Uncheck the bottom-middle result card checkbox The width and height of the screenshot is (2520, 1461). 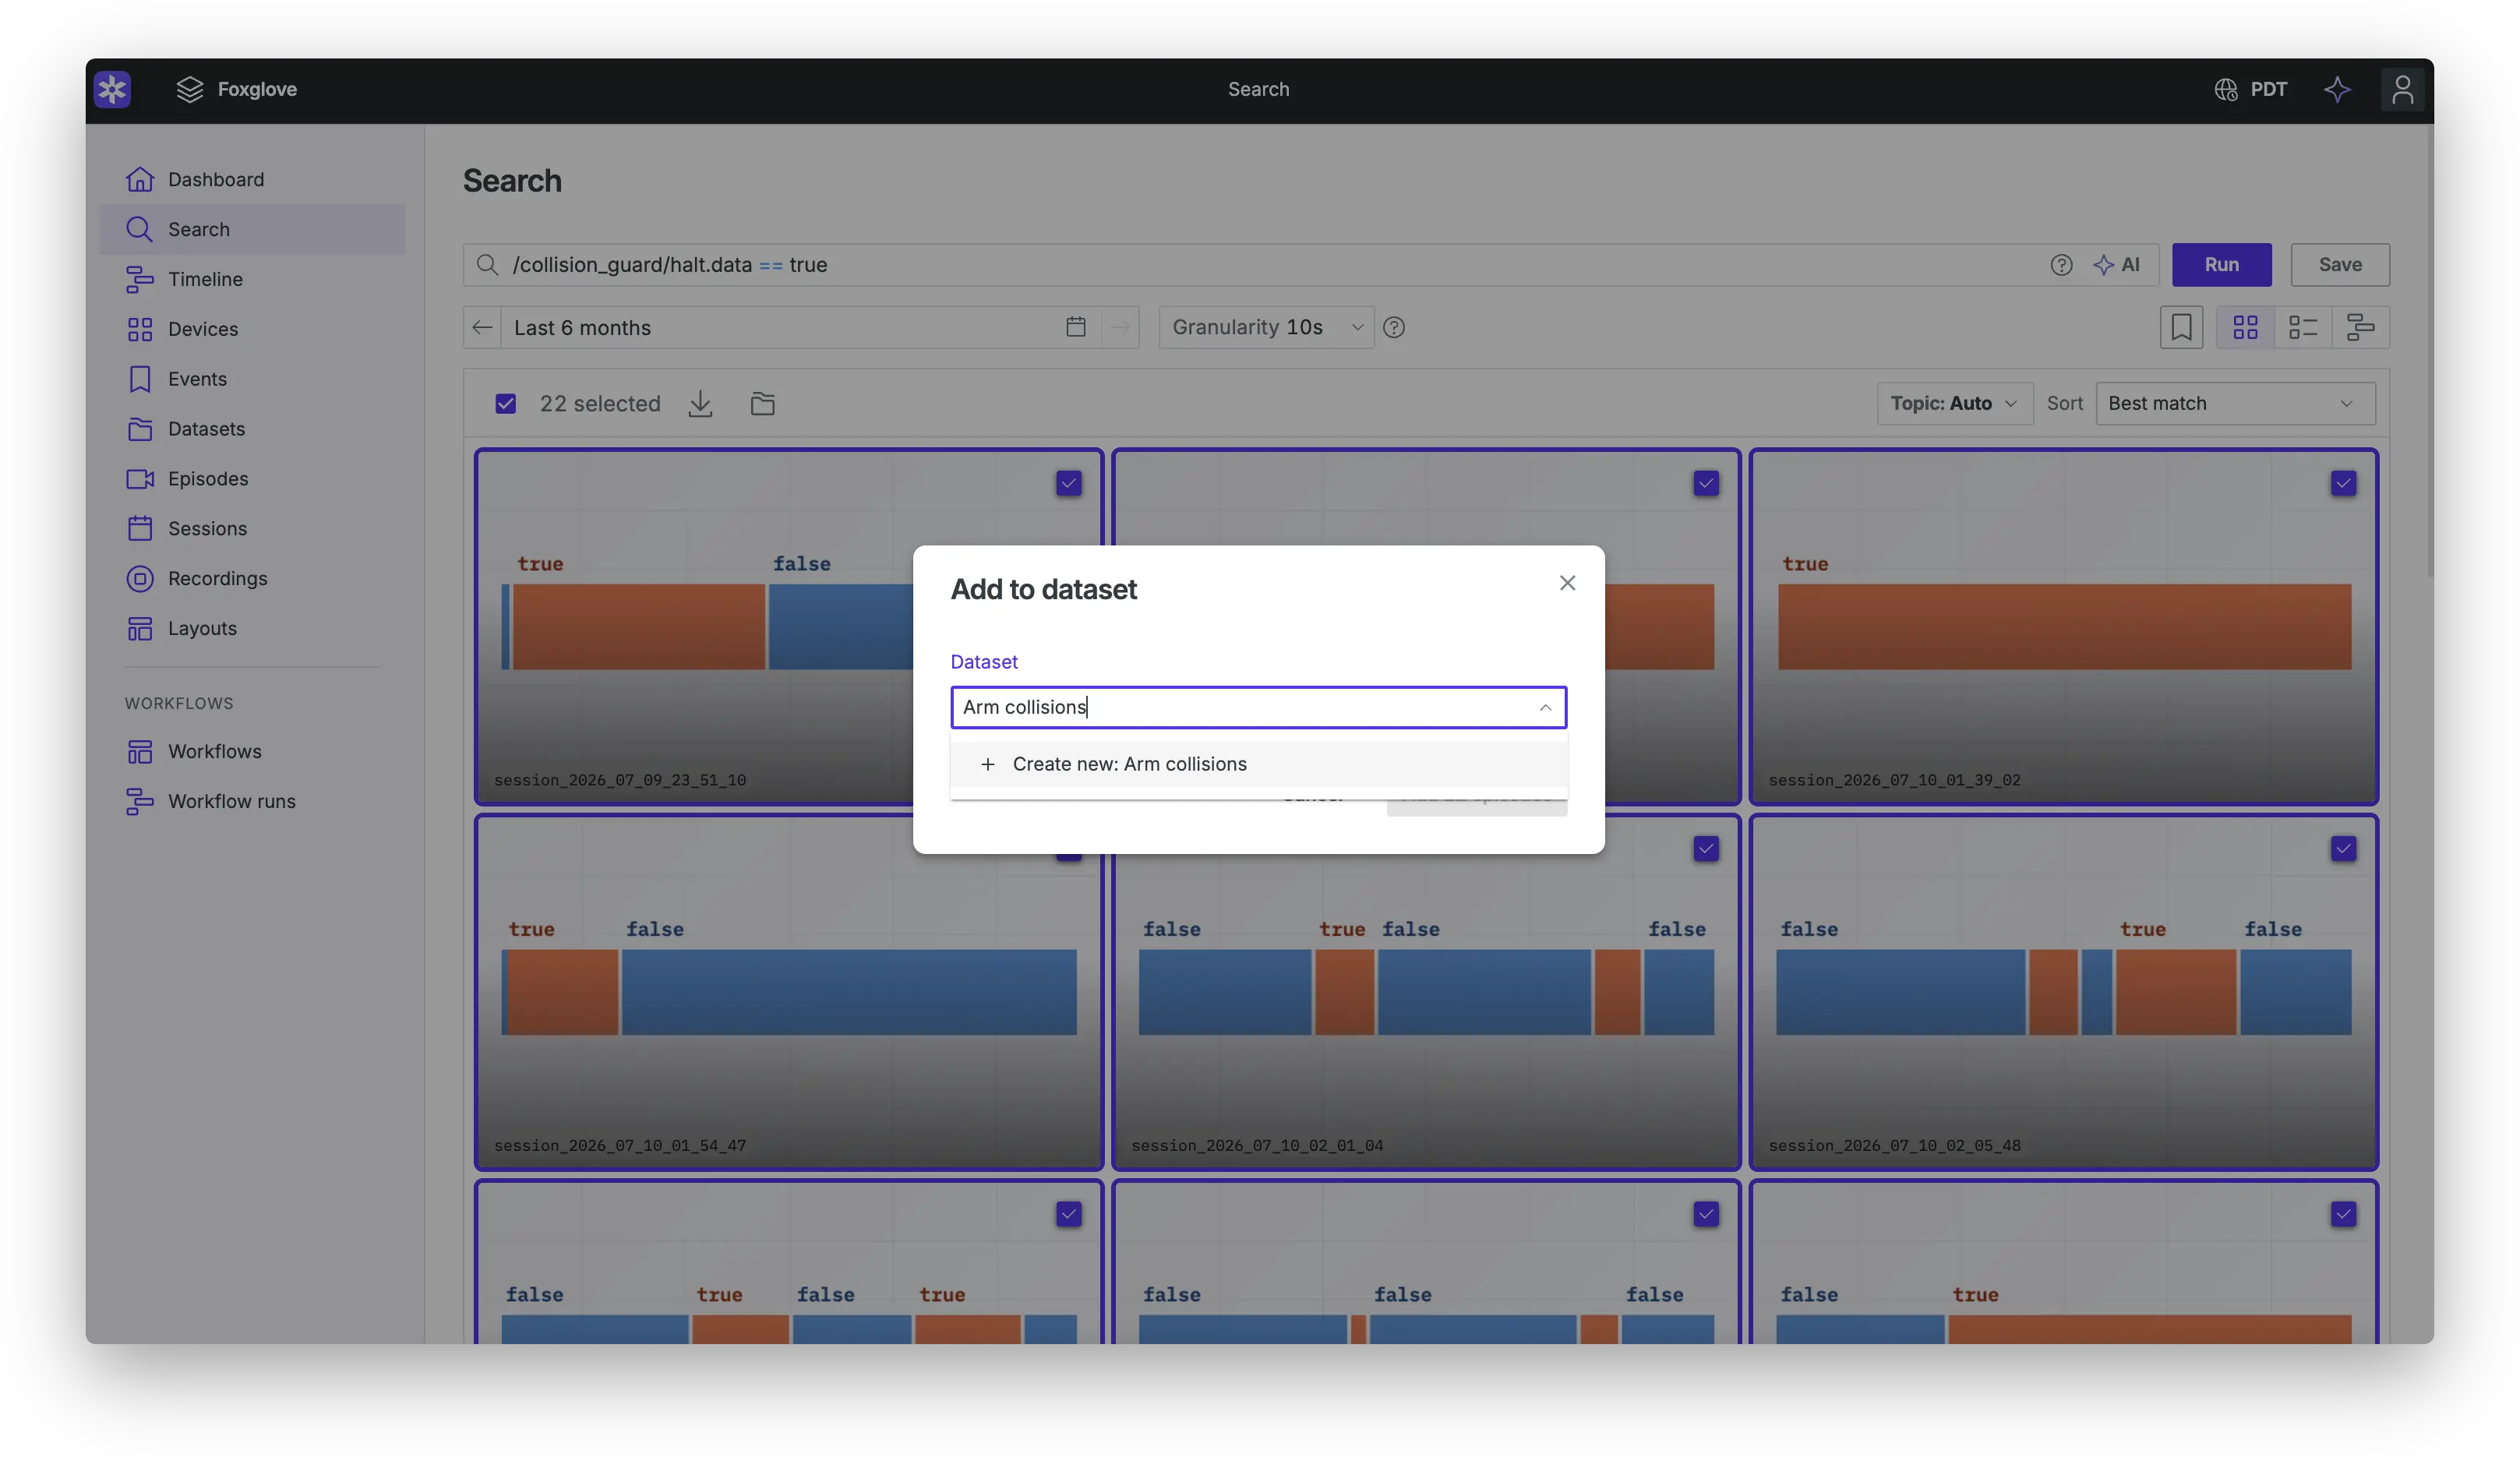1706,1214
